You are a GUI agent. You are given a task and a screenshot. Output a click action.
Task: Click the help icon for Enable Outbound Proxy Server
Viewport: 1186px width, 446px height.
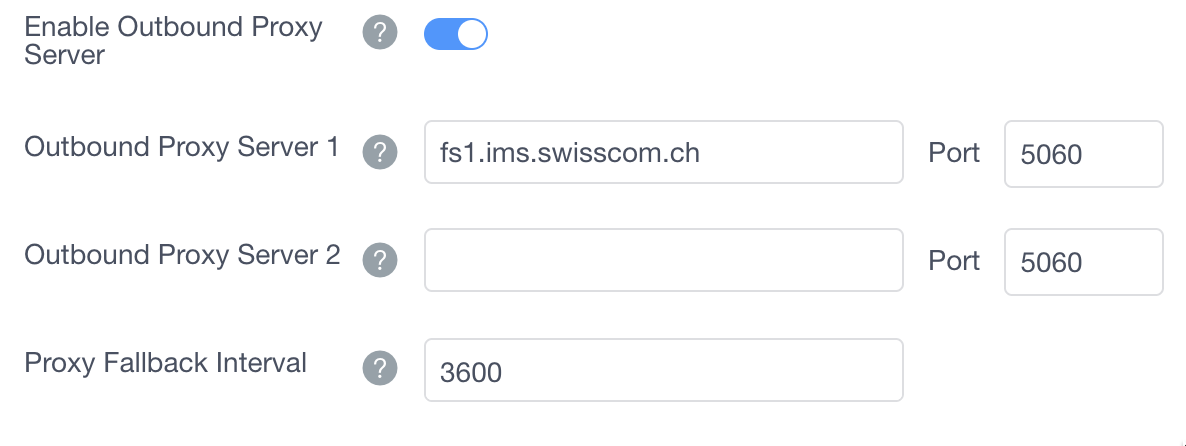coord(380,34)
